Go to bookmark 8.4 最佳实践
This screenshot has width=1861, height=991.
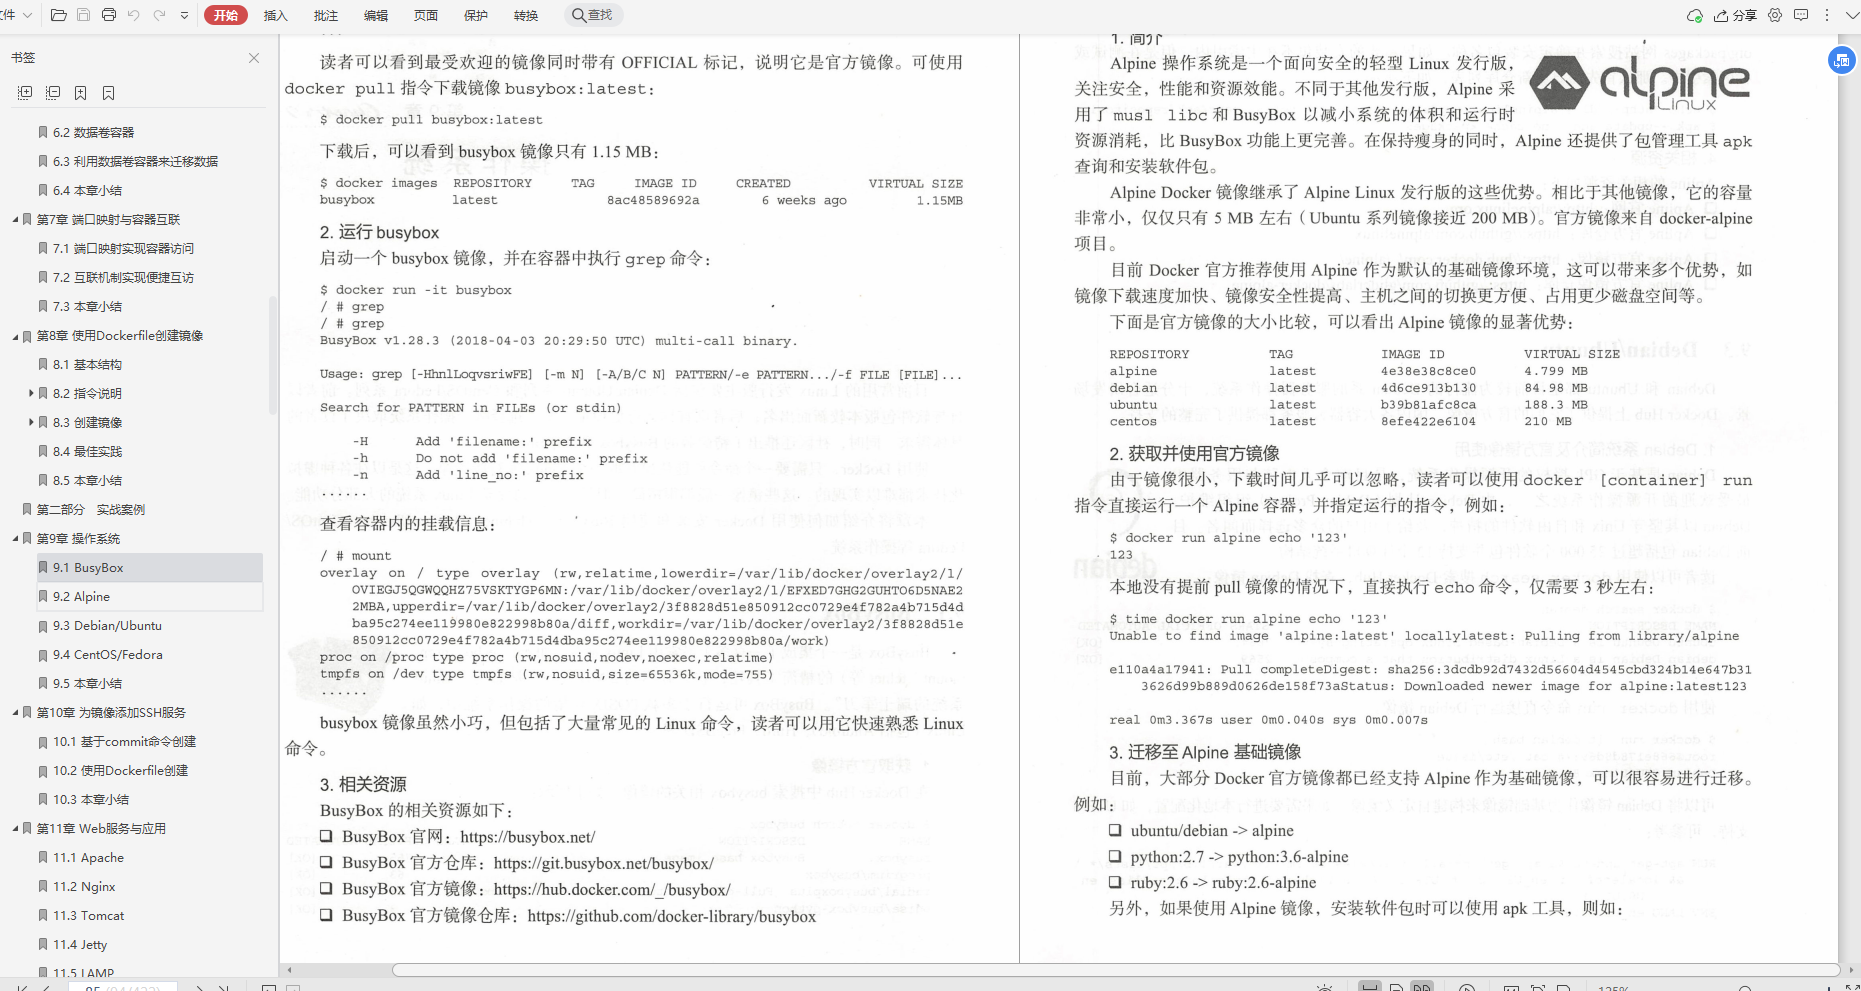tap(87, 451)
